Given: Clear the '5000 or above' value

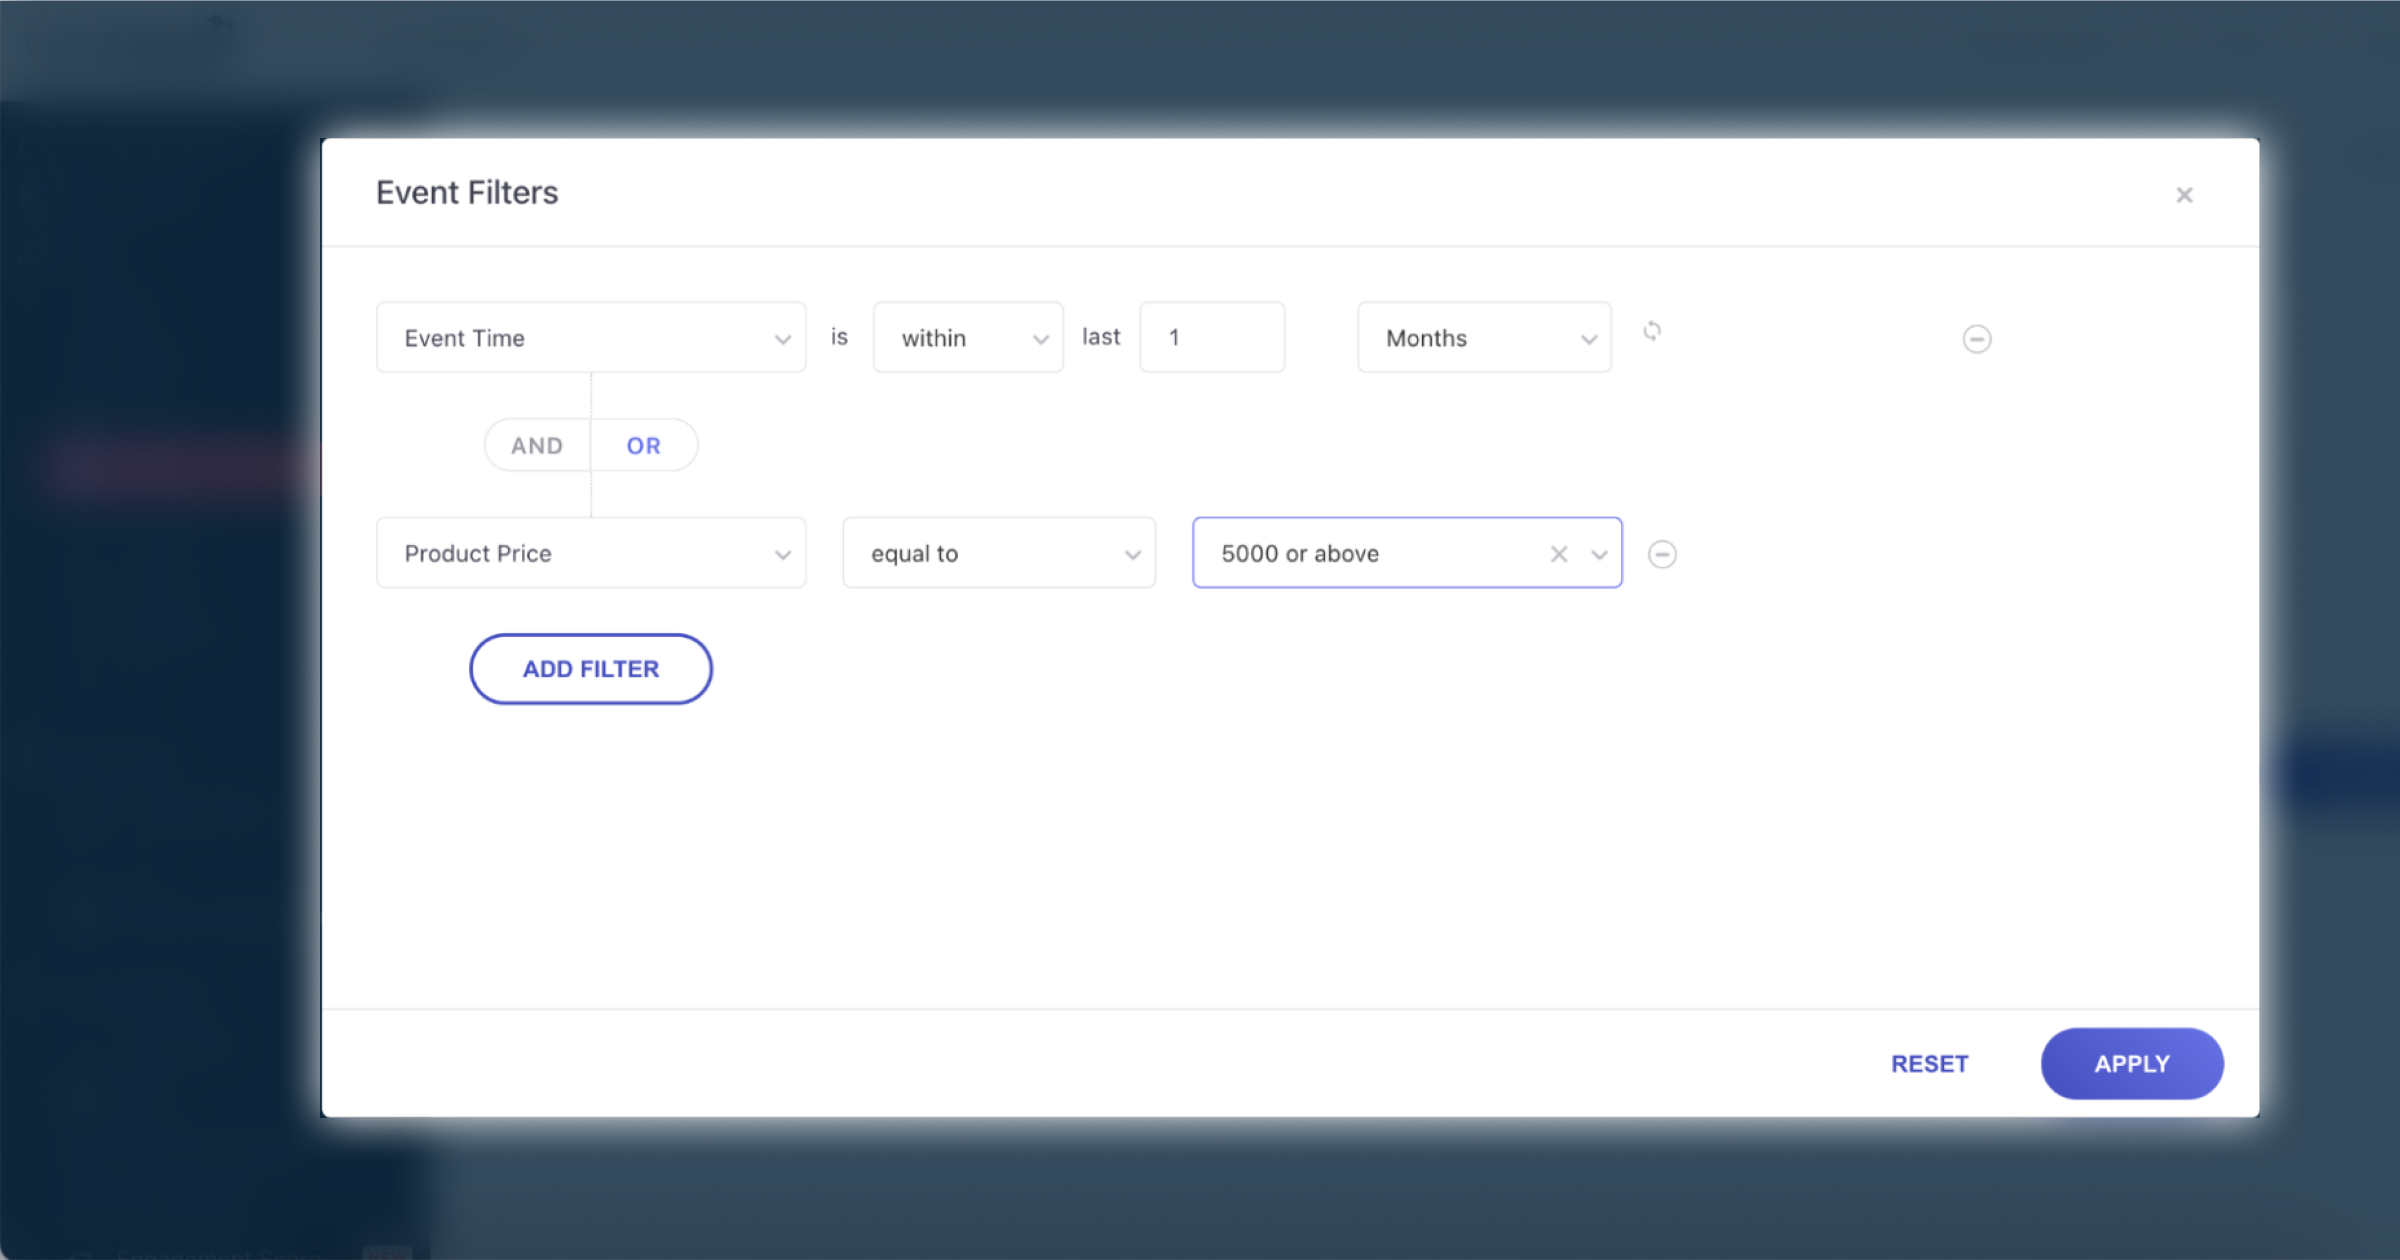Looking at the screenshot, I should pos(1558,554).
